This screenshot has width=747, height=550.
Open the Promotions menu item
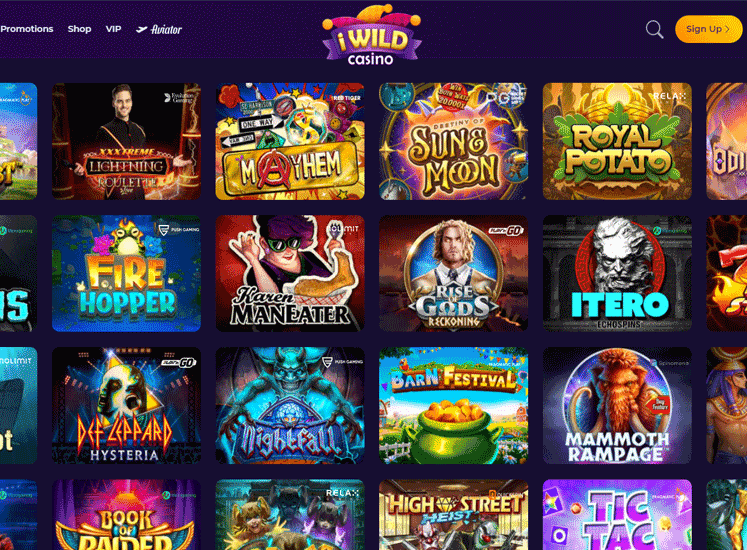(27, 29)
